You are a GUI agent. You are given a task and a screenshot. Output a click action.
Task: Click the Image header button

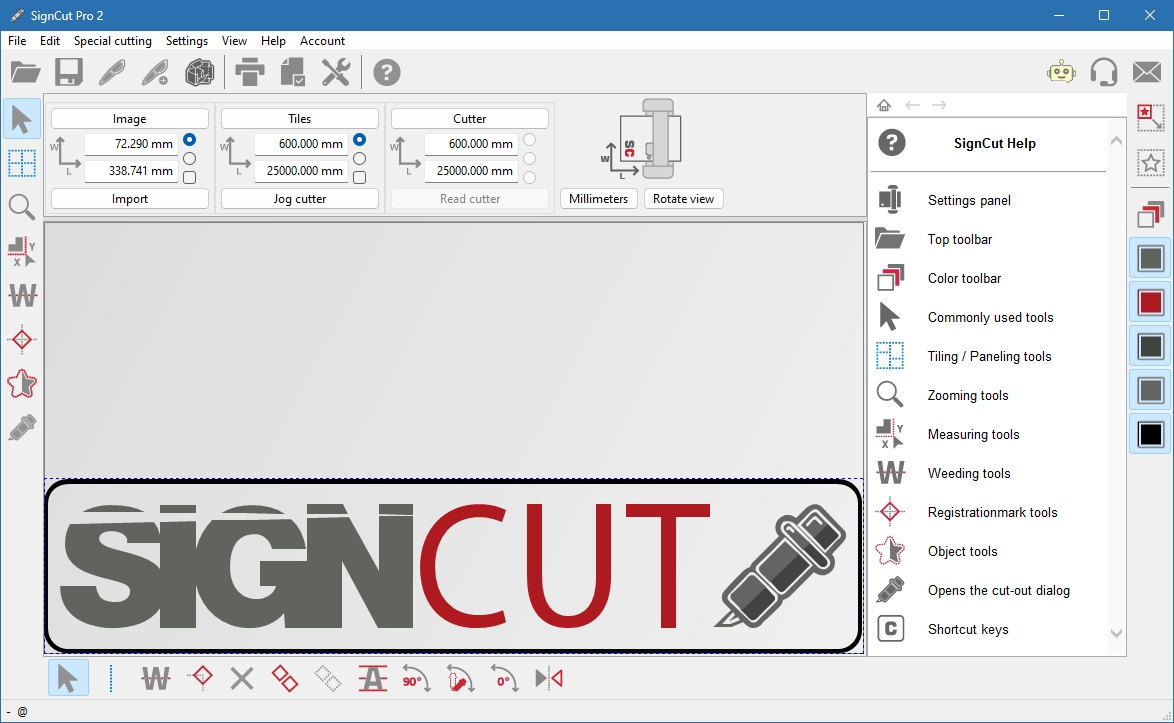click(x=130, y=118)
